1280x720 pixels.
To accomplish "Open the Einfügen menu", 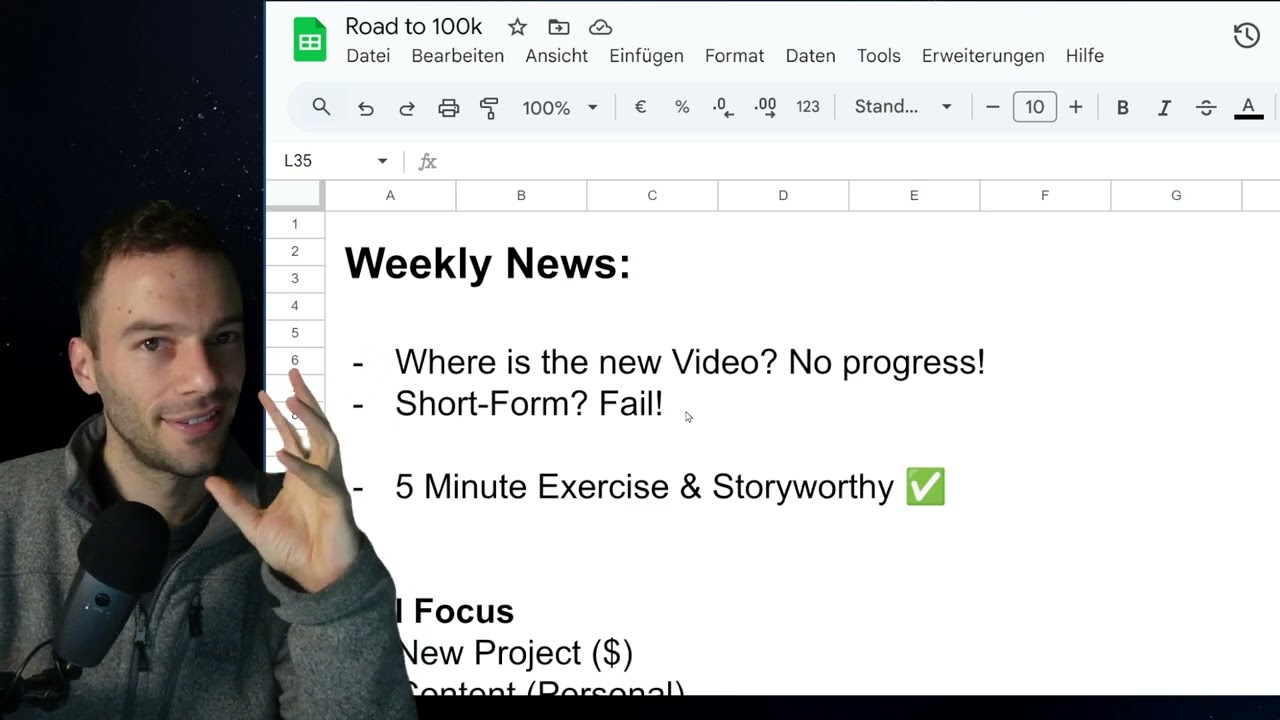I will pyautogui.click(x=646, y=56).
